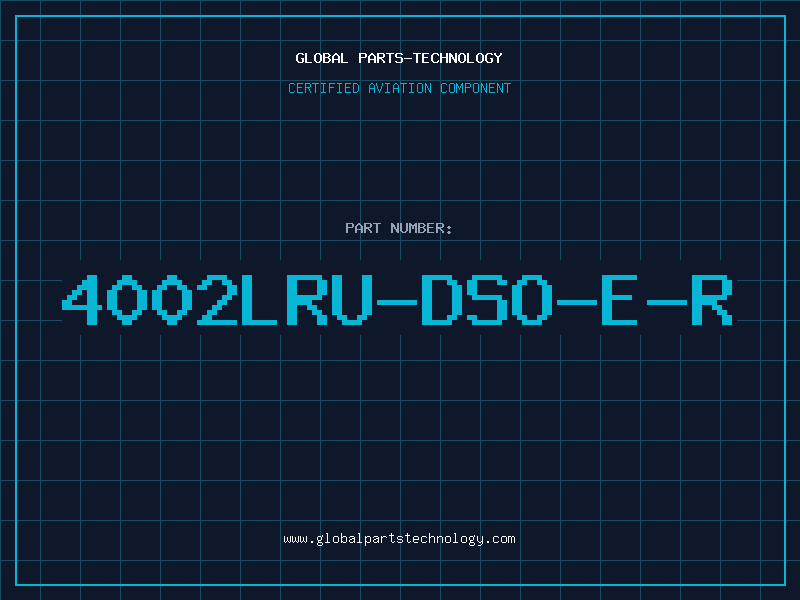The height and width of the screenshot is (600, 800).
Task: Click the PART NUMBER: label
Action: click(x=399, y=228)
